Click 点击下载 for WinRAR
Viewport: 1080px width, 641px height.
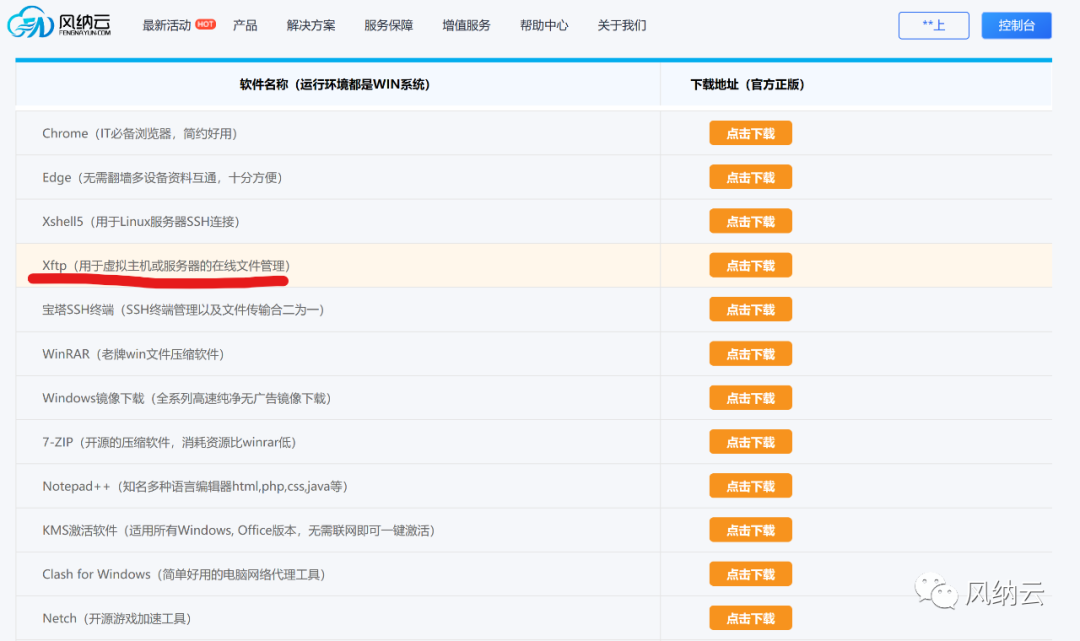click(751, 354)
